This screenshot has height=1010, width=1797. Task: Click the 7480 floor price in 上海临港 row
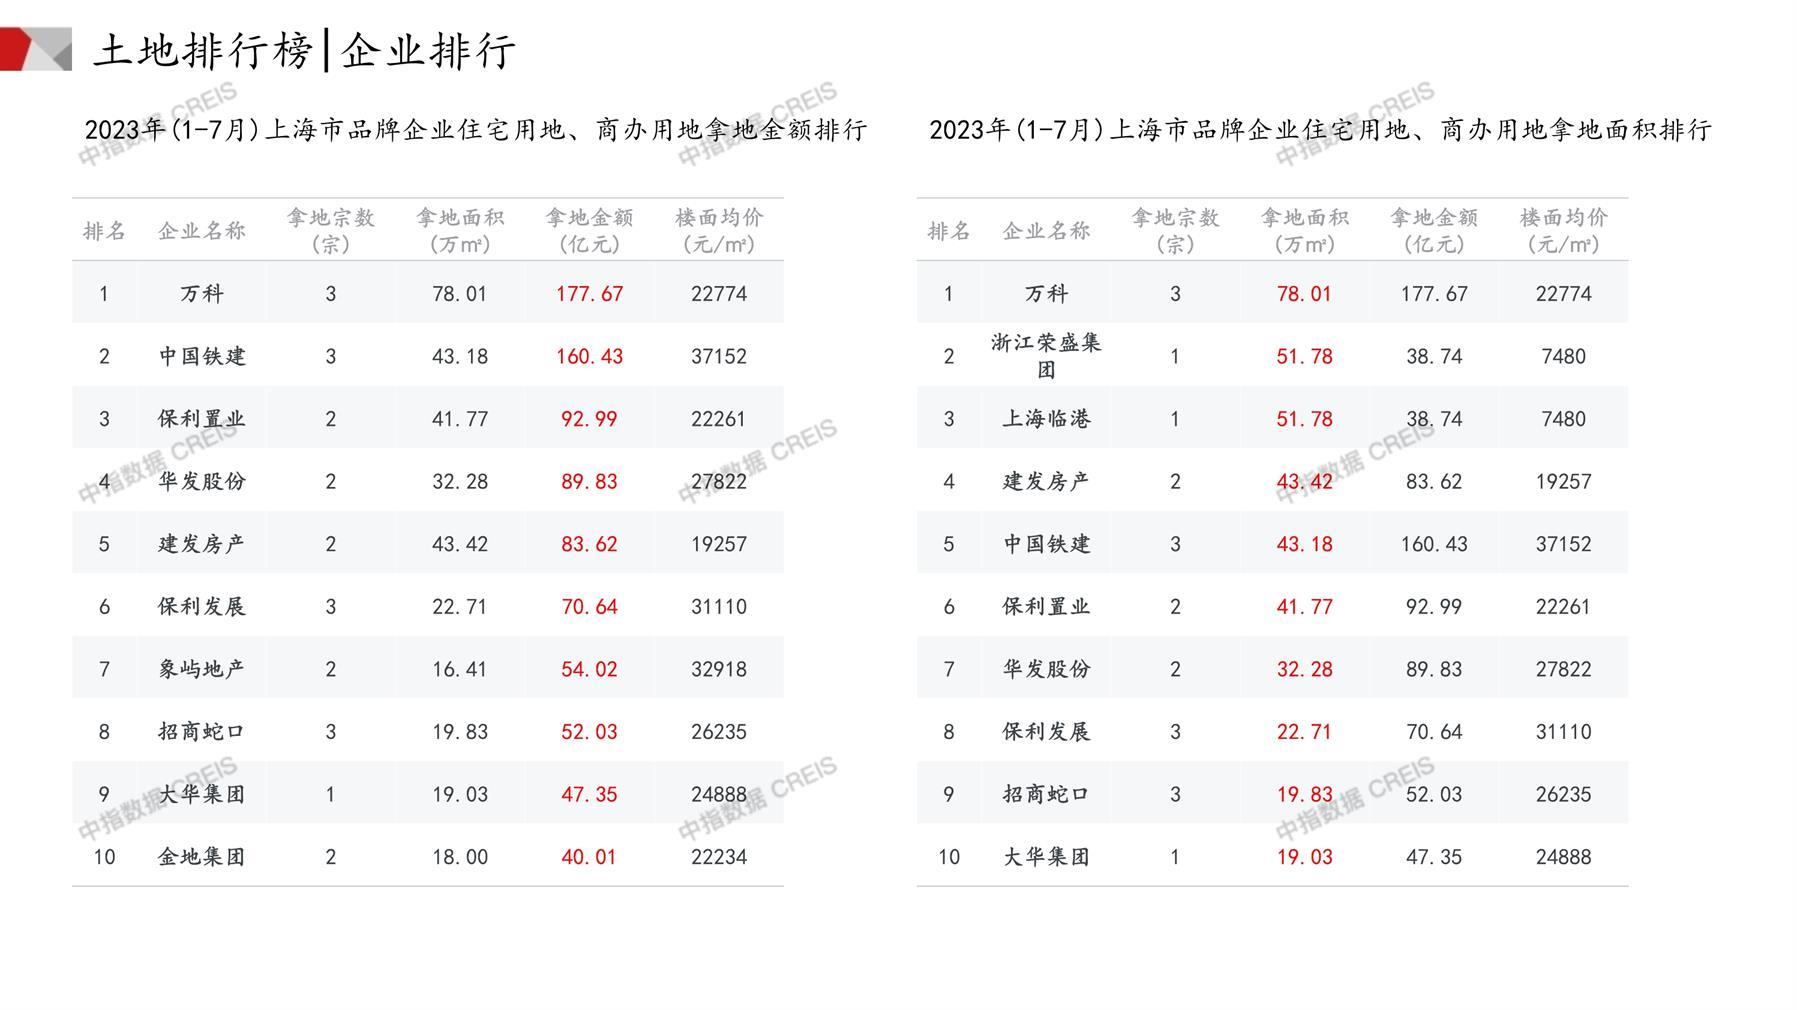click(1563, 419)
